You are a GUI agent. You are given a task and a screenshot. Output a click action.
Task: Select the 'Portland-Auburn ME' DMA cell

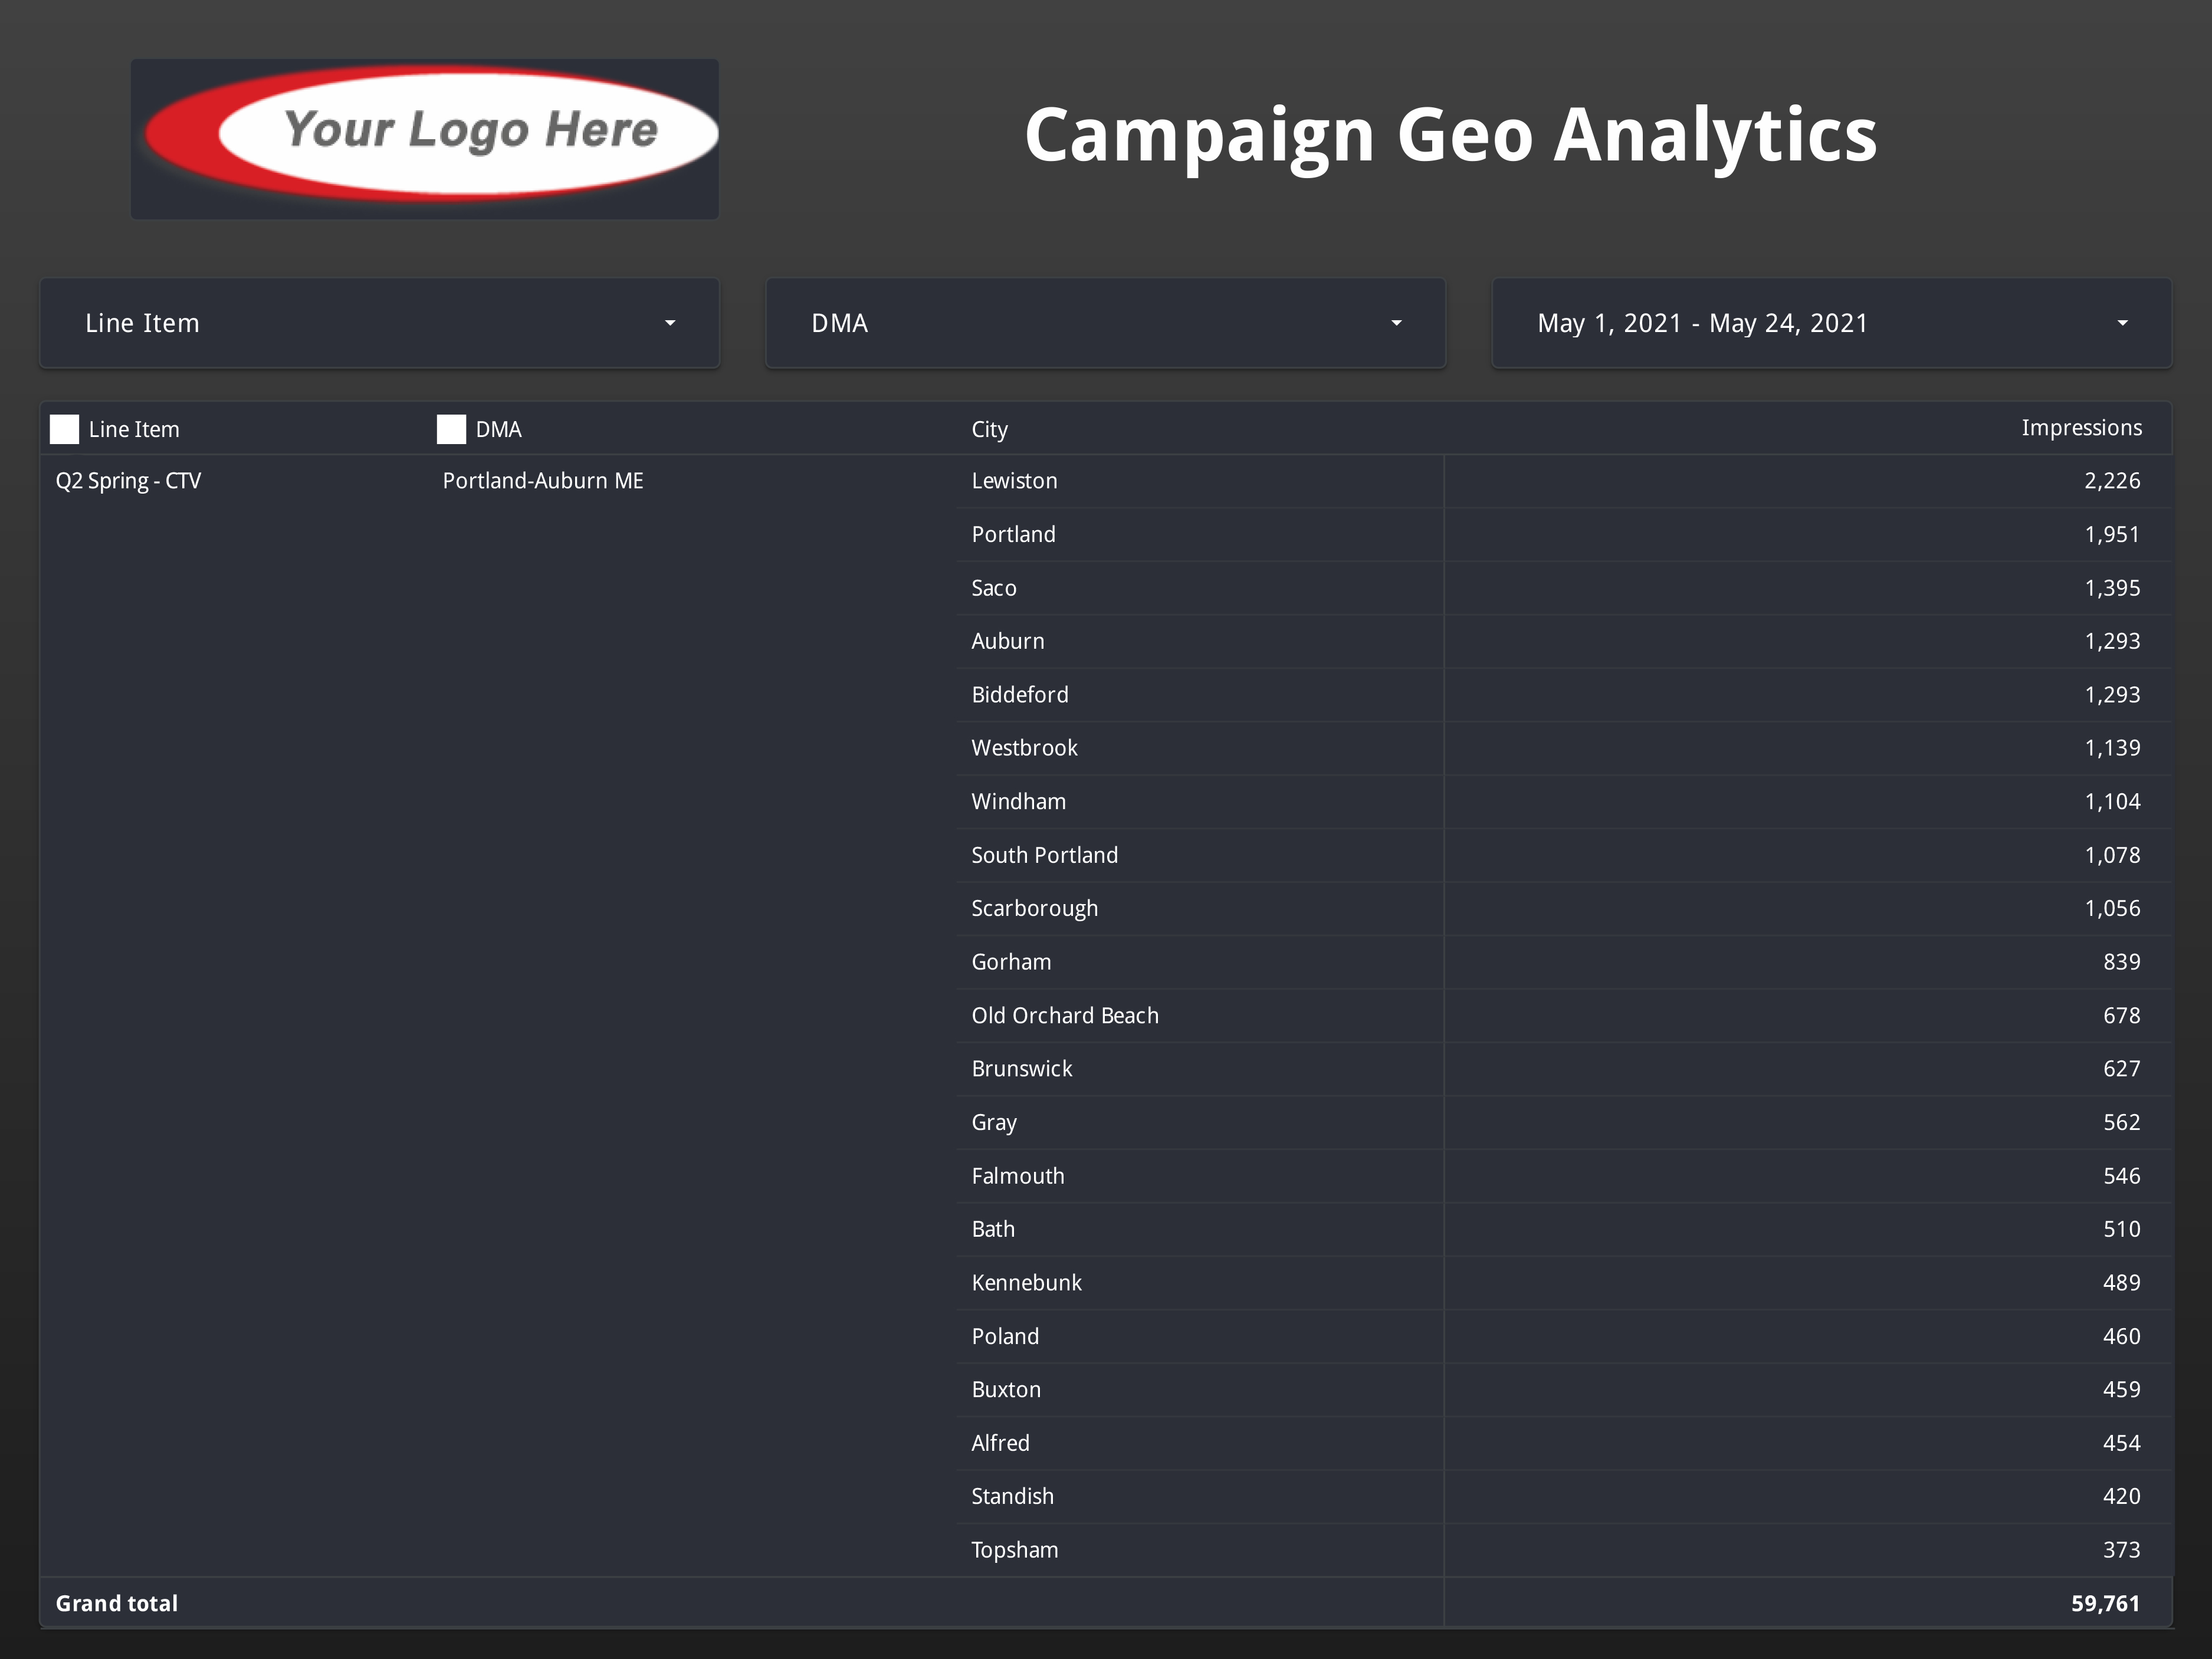coord(543,481)
